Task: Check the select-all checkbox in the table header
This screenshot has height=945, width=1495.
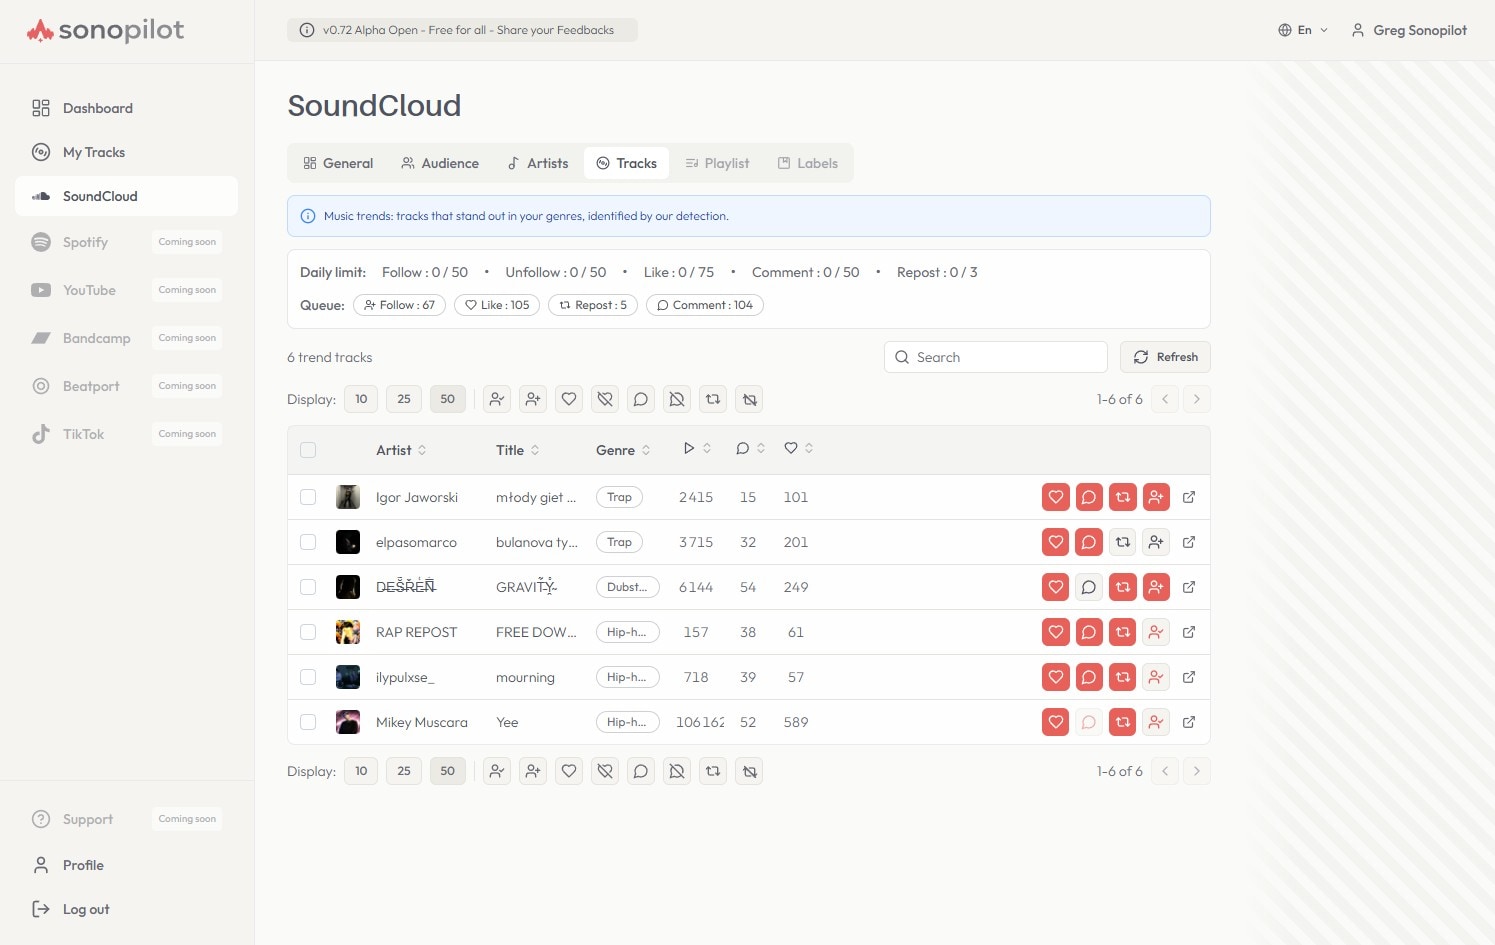Action: [x=308, y=450]
